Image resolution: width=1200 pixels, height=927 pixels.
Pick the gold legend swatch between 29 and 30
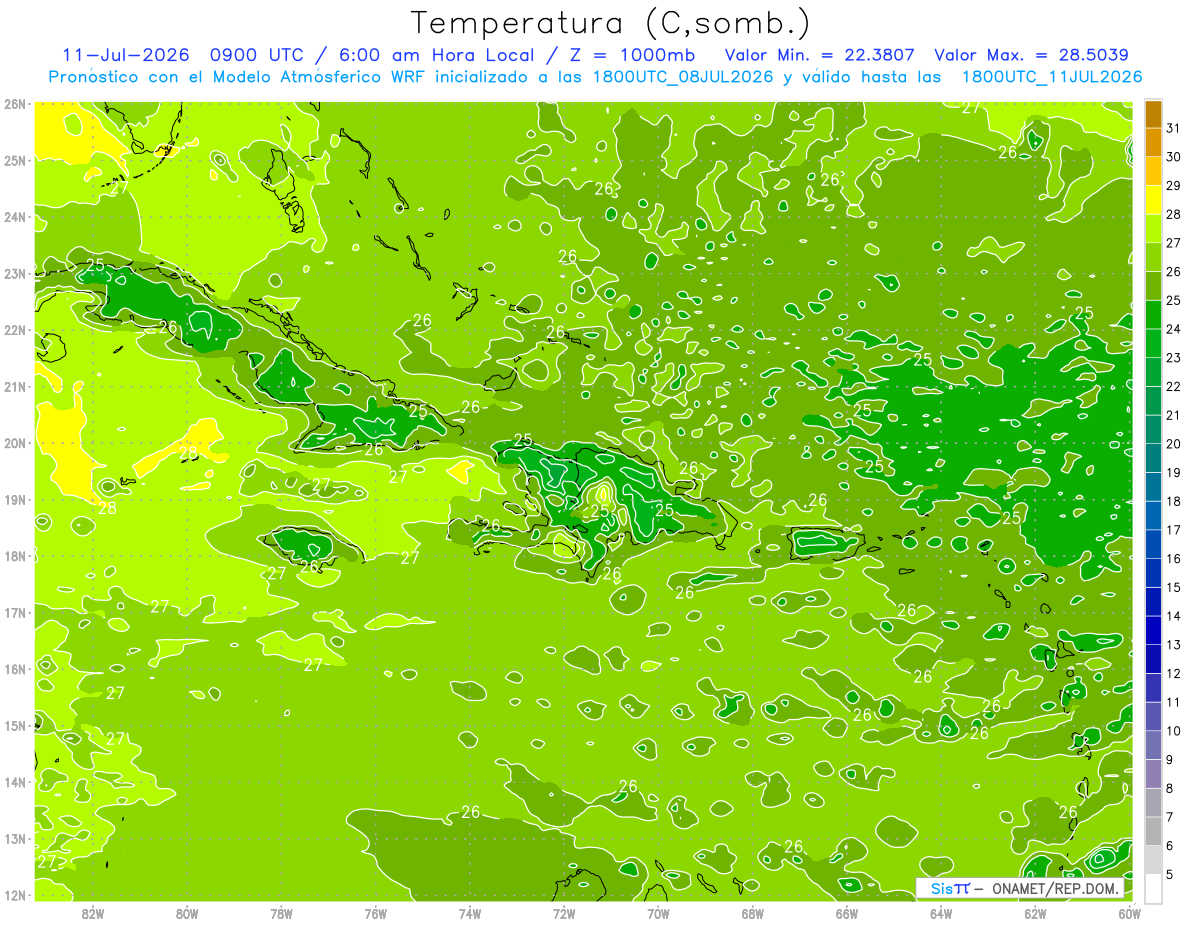tap(1153, 172)
